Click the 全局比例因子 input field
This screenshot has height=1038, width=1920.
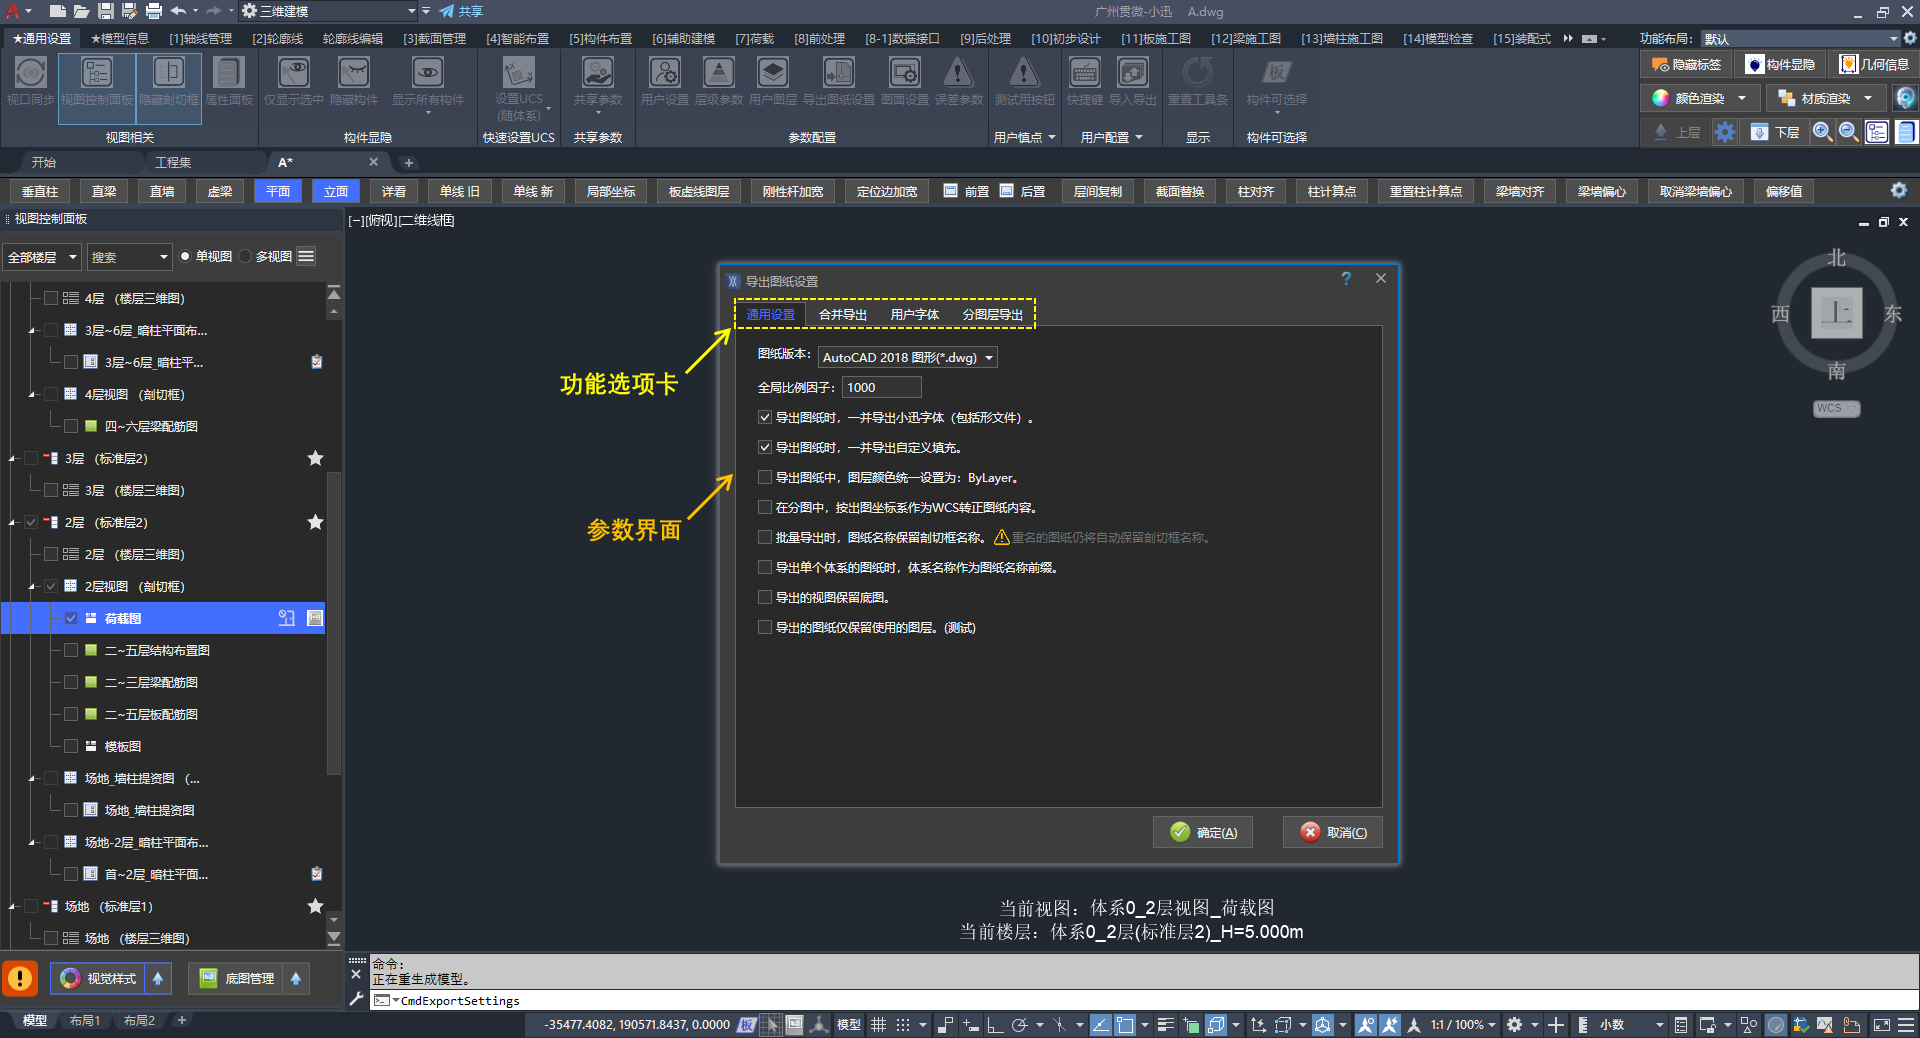[881, 388]
